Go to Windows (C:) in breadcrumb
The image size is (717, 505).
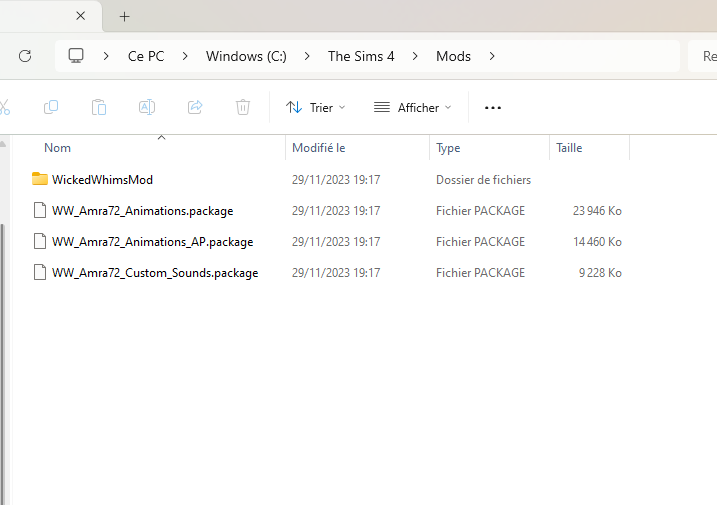[x=246, y=56]
